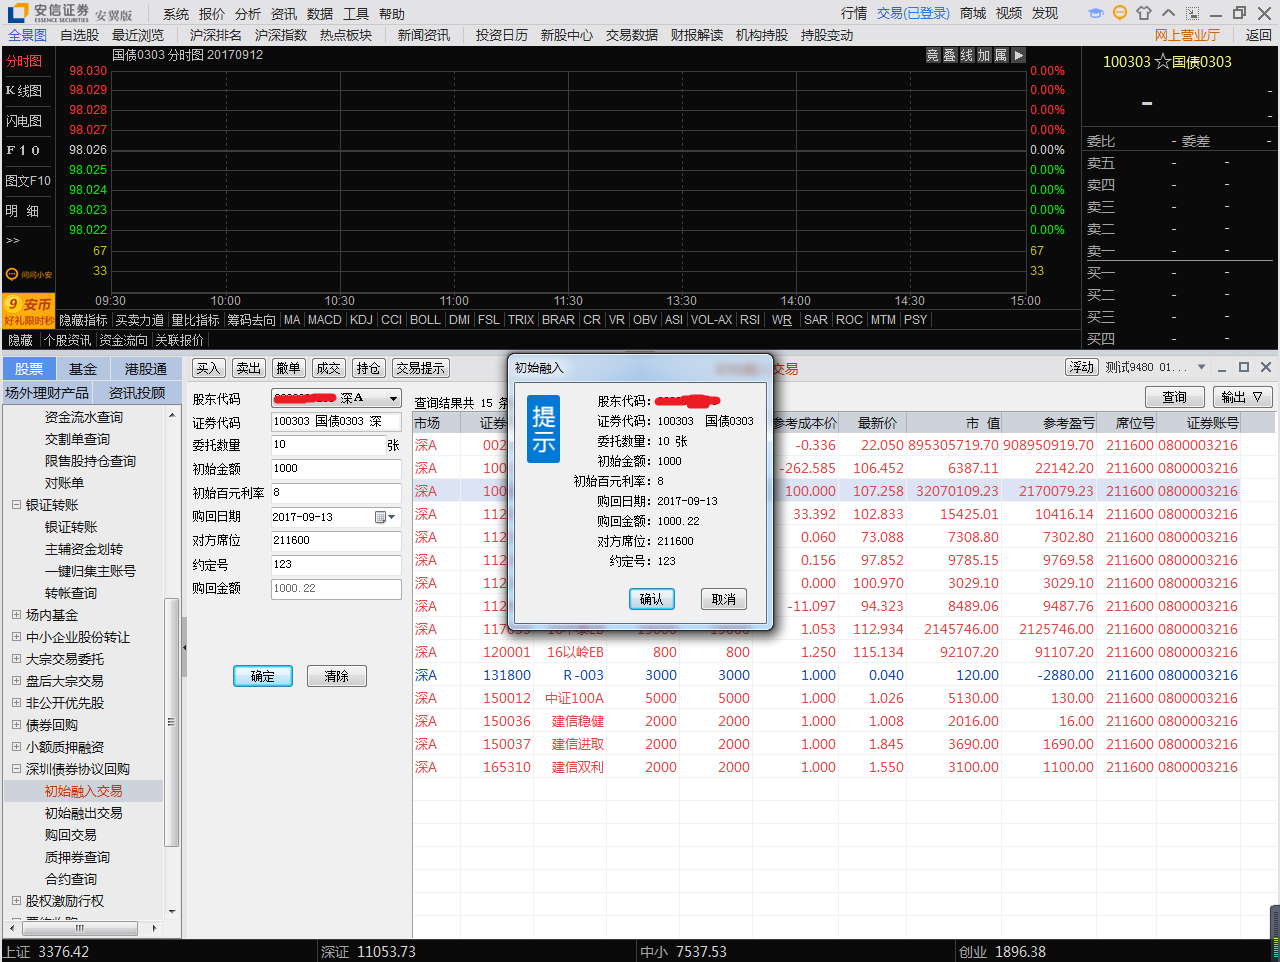
Task: Click the 交易提示 toolbar button
Action: pyautogui.click(x=420, y=368)
